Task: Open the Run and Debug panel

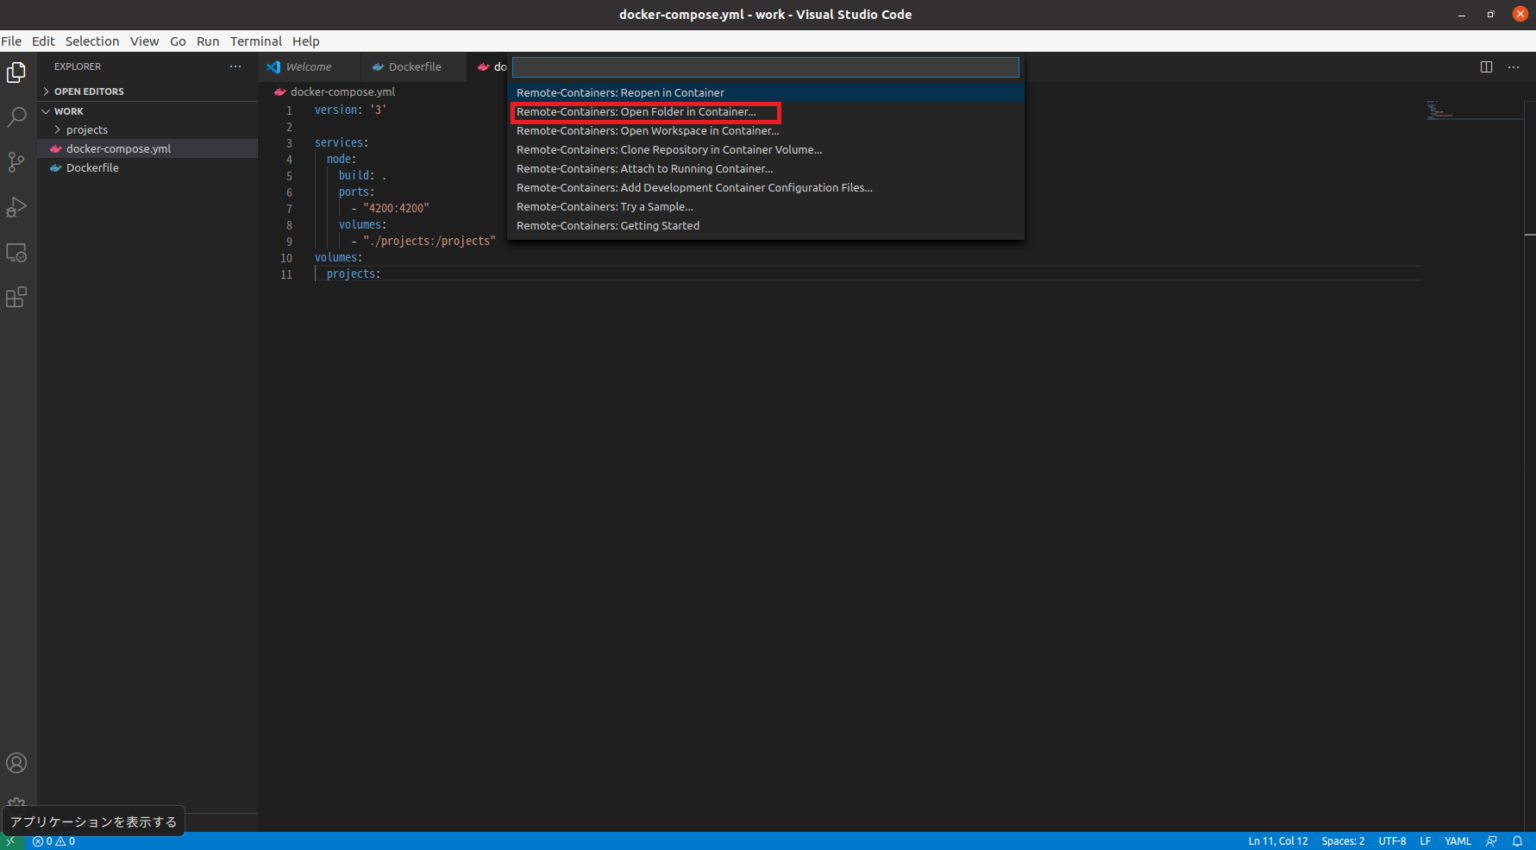Action: pos(16,207)
